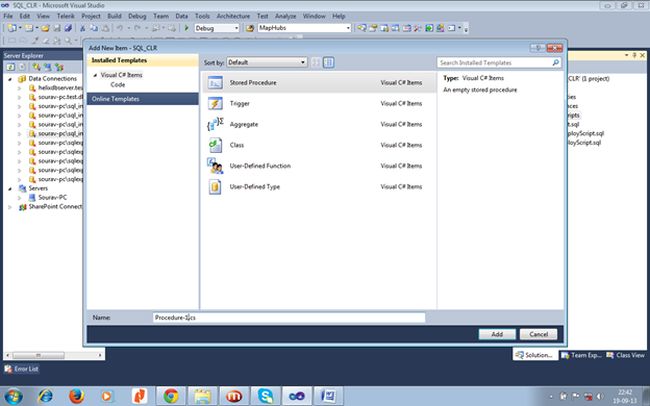The image size is (650, 406).
Task: Launch Skype from the taskbar
Action: (x=265, y=396)
